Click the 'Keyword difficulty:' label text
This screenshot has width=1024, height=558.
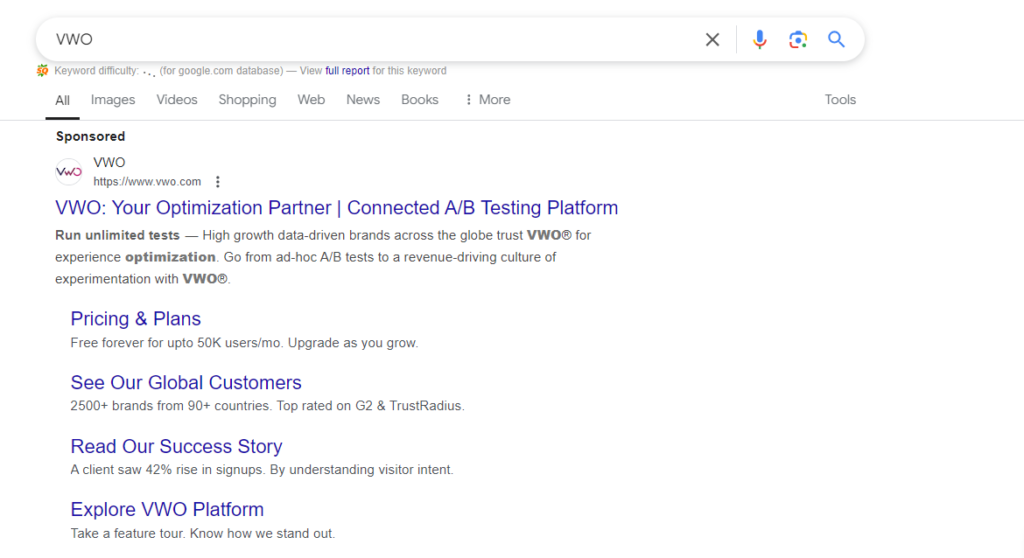pos(97,71)
